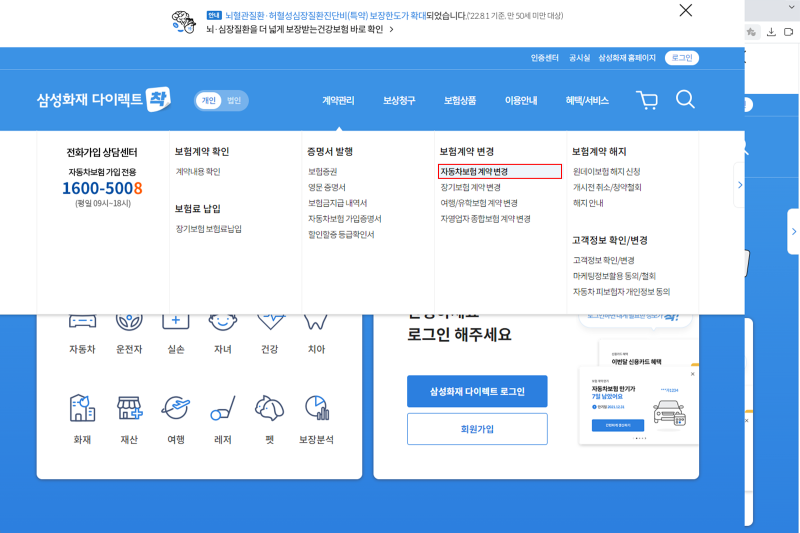Image resolution: width=800 pixels, height=533 pixels.
Task: Click 삼성화재 다이렉트 로그인 button
Action: (477, 391)
